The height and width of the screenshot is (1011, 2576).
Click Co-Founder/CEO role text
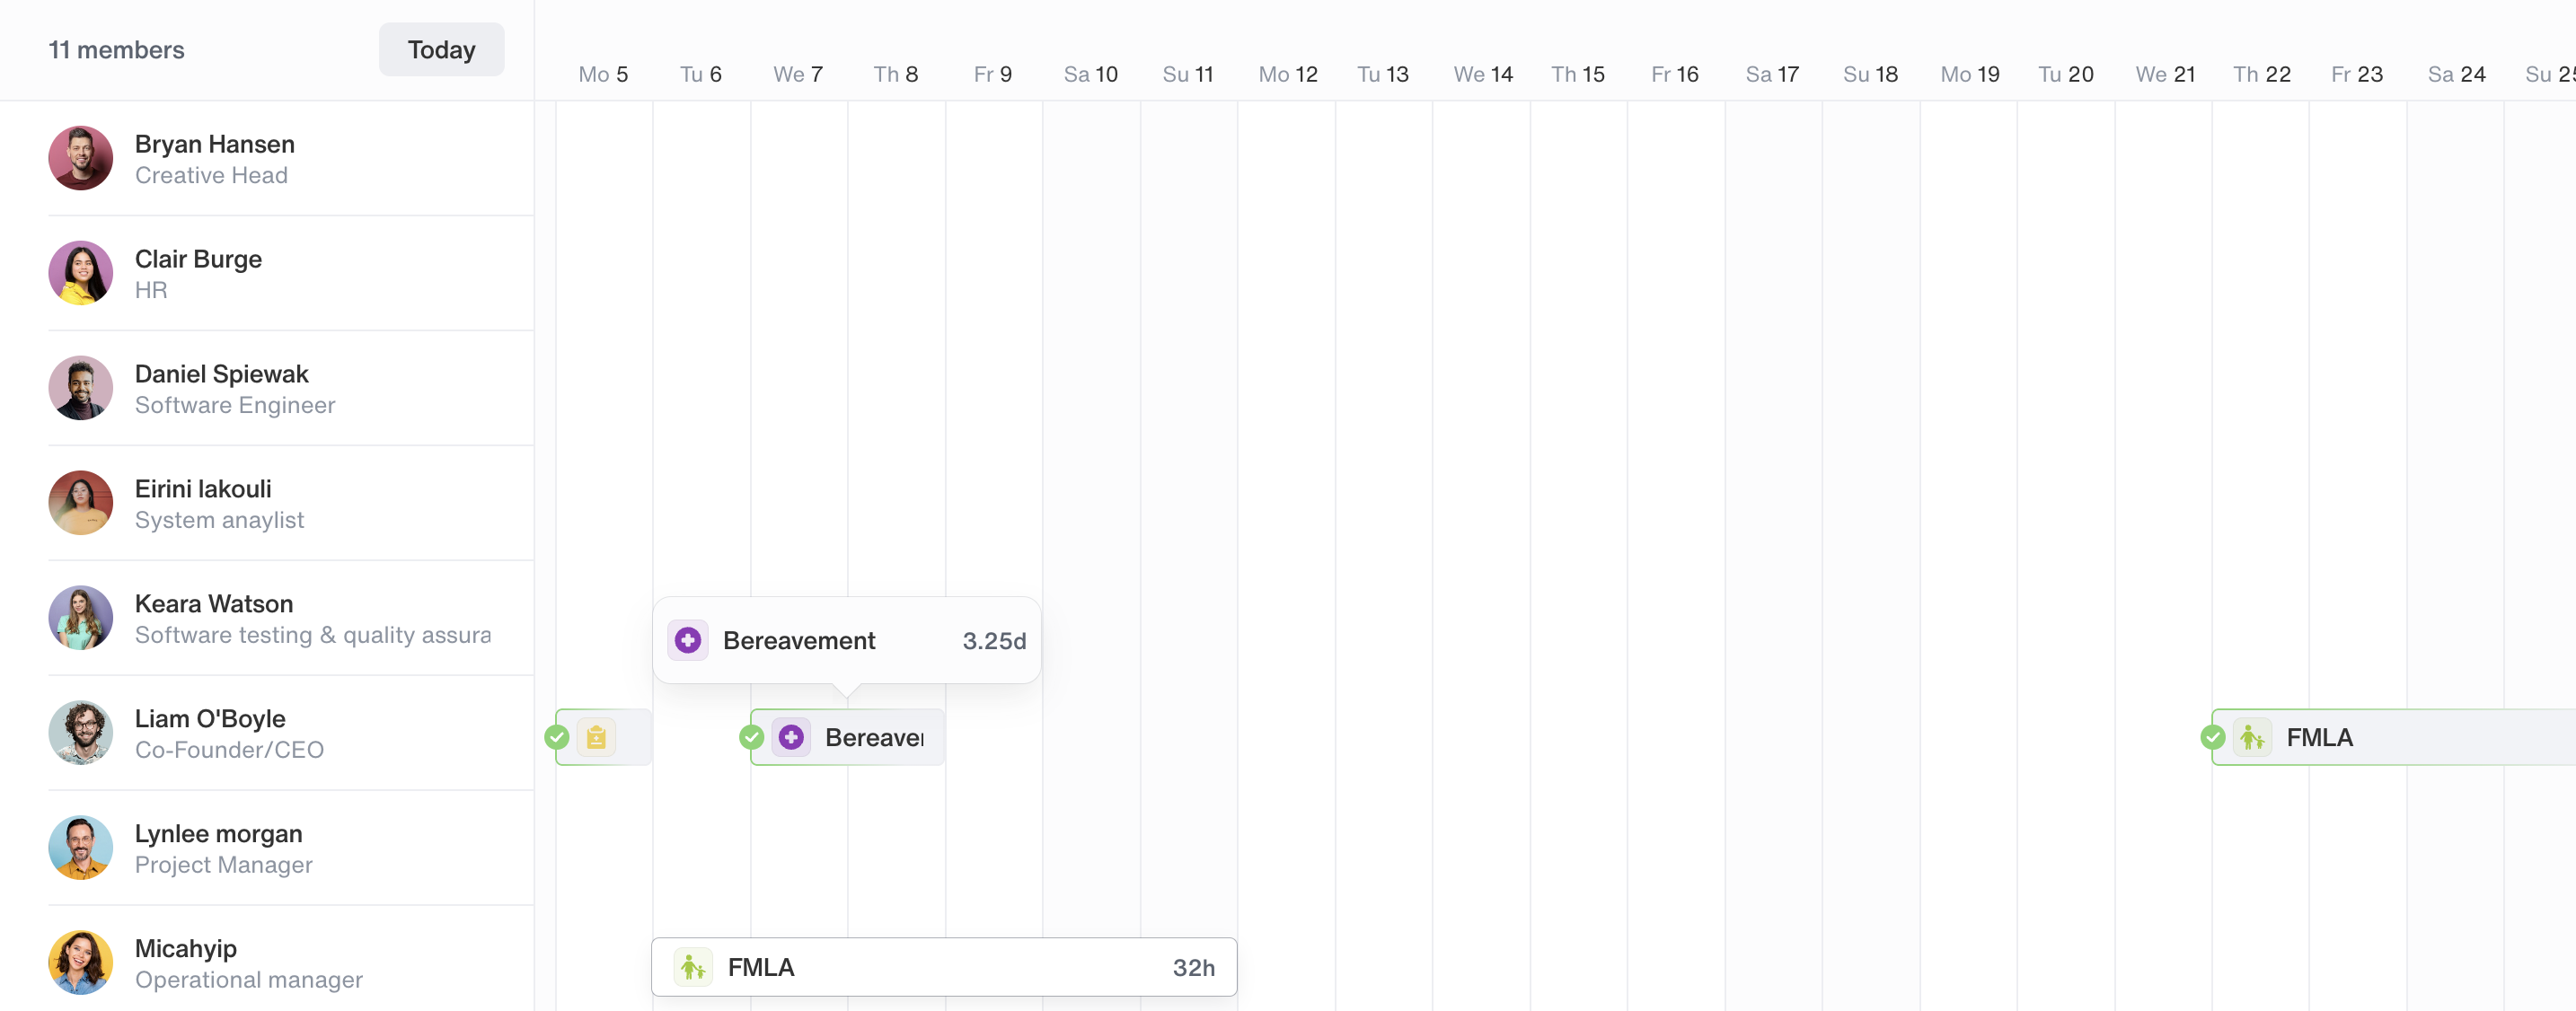pos(229,750)
